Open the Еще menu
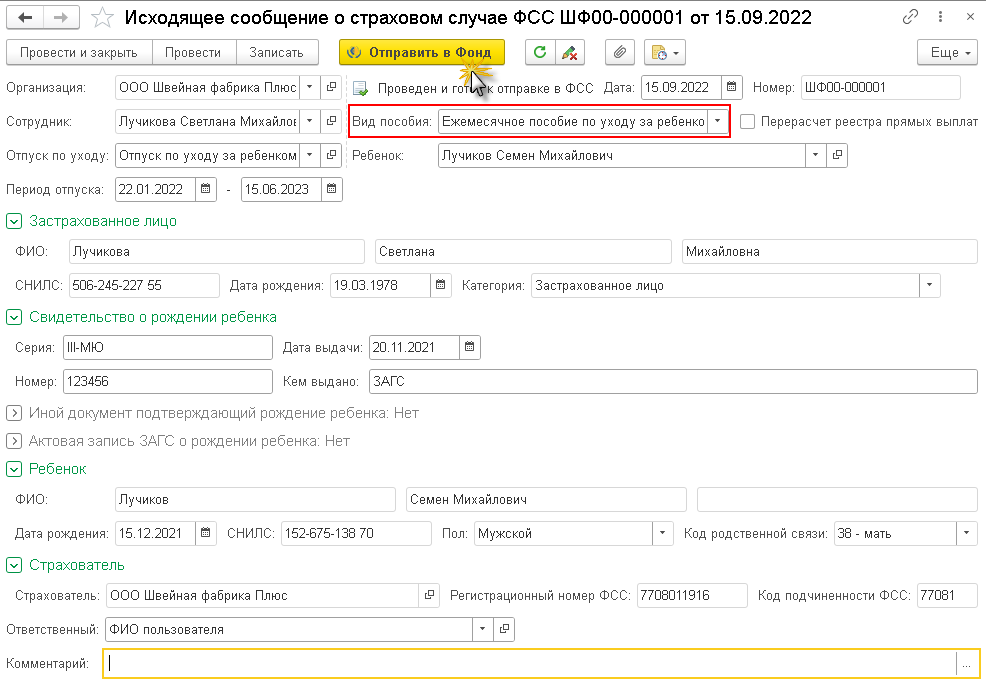 tap(946, 53)
